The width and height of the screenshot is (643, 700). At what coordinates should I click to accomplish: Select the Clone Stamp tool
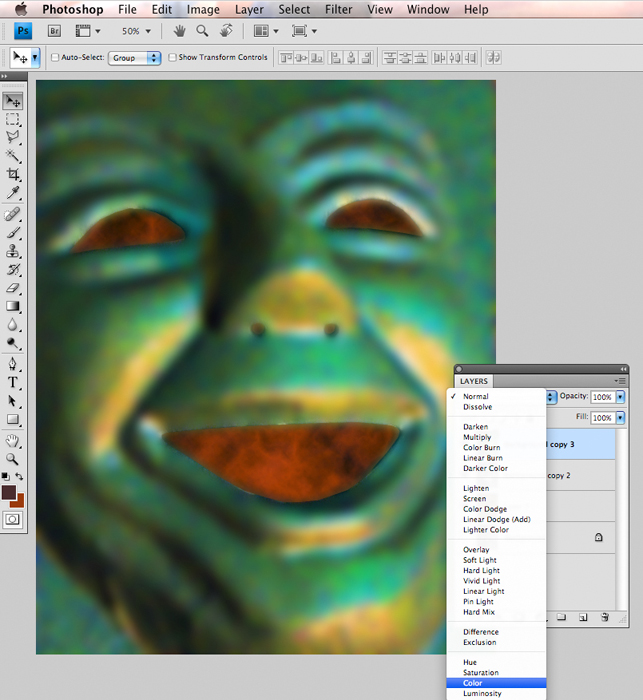(13, 251)
